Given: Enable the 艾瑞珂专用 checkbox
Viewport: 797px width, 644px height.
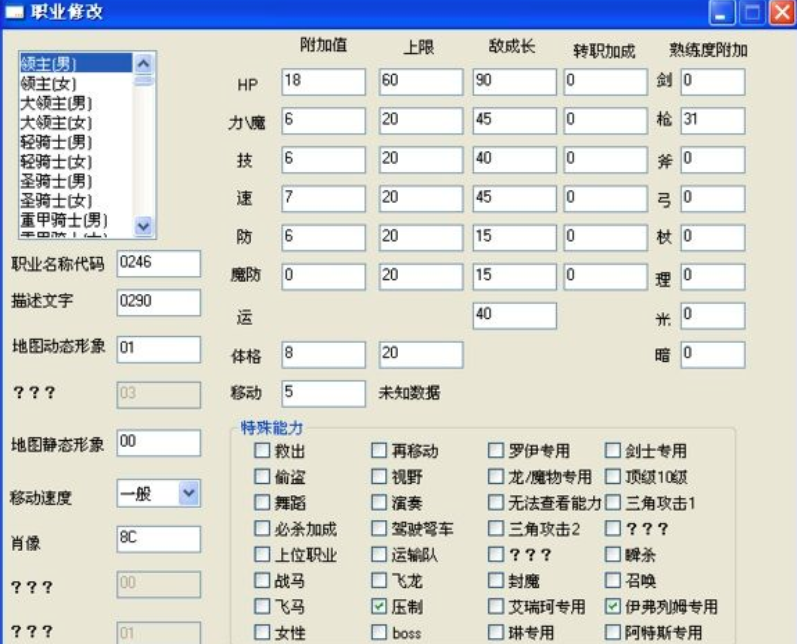Looking at the screenshot, I should [496, 606].
